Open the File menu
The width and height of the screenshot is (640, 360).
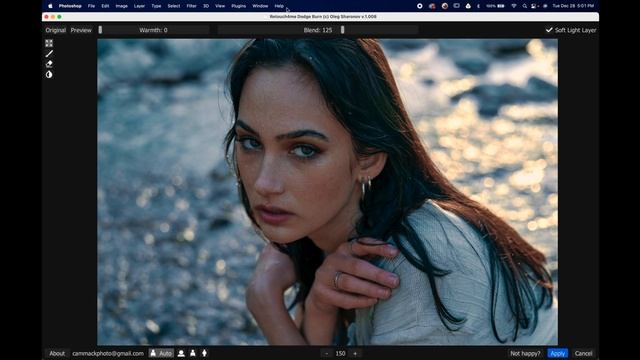(x=91, y=6)
